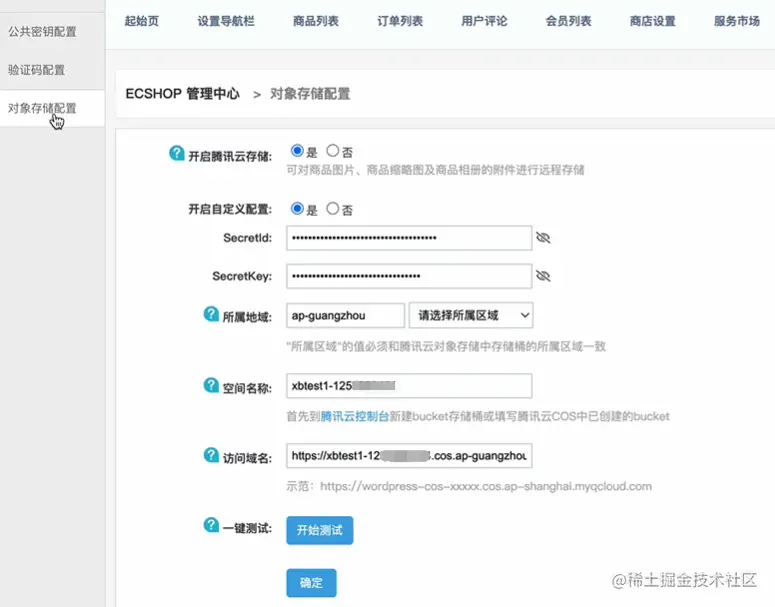Select 是 for 开启自定义配置
Viewport: 775px width, 607px height.
point(297,209)
